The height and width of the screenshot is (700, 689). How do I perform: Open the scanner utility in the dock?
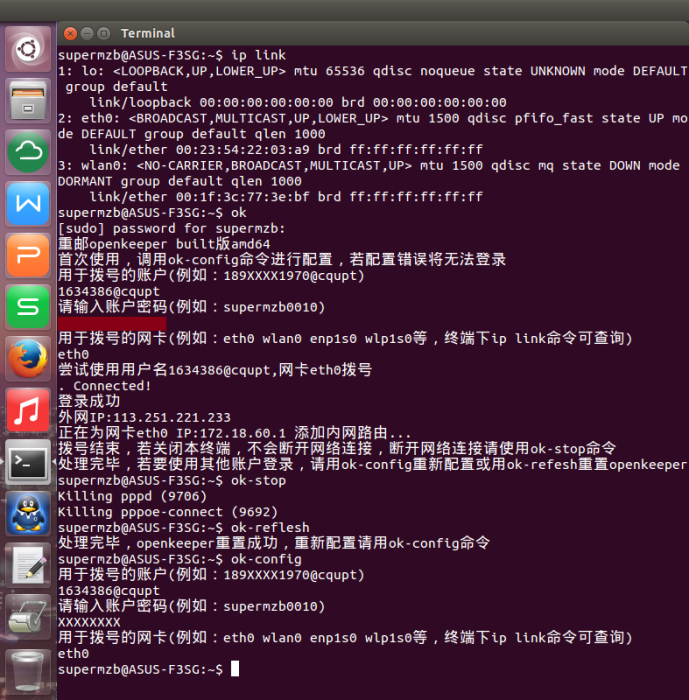pos(28,617)
